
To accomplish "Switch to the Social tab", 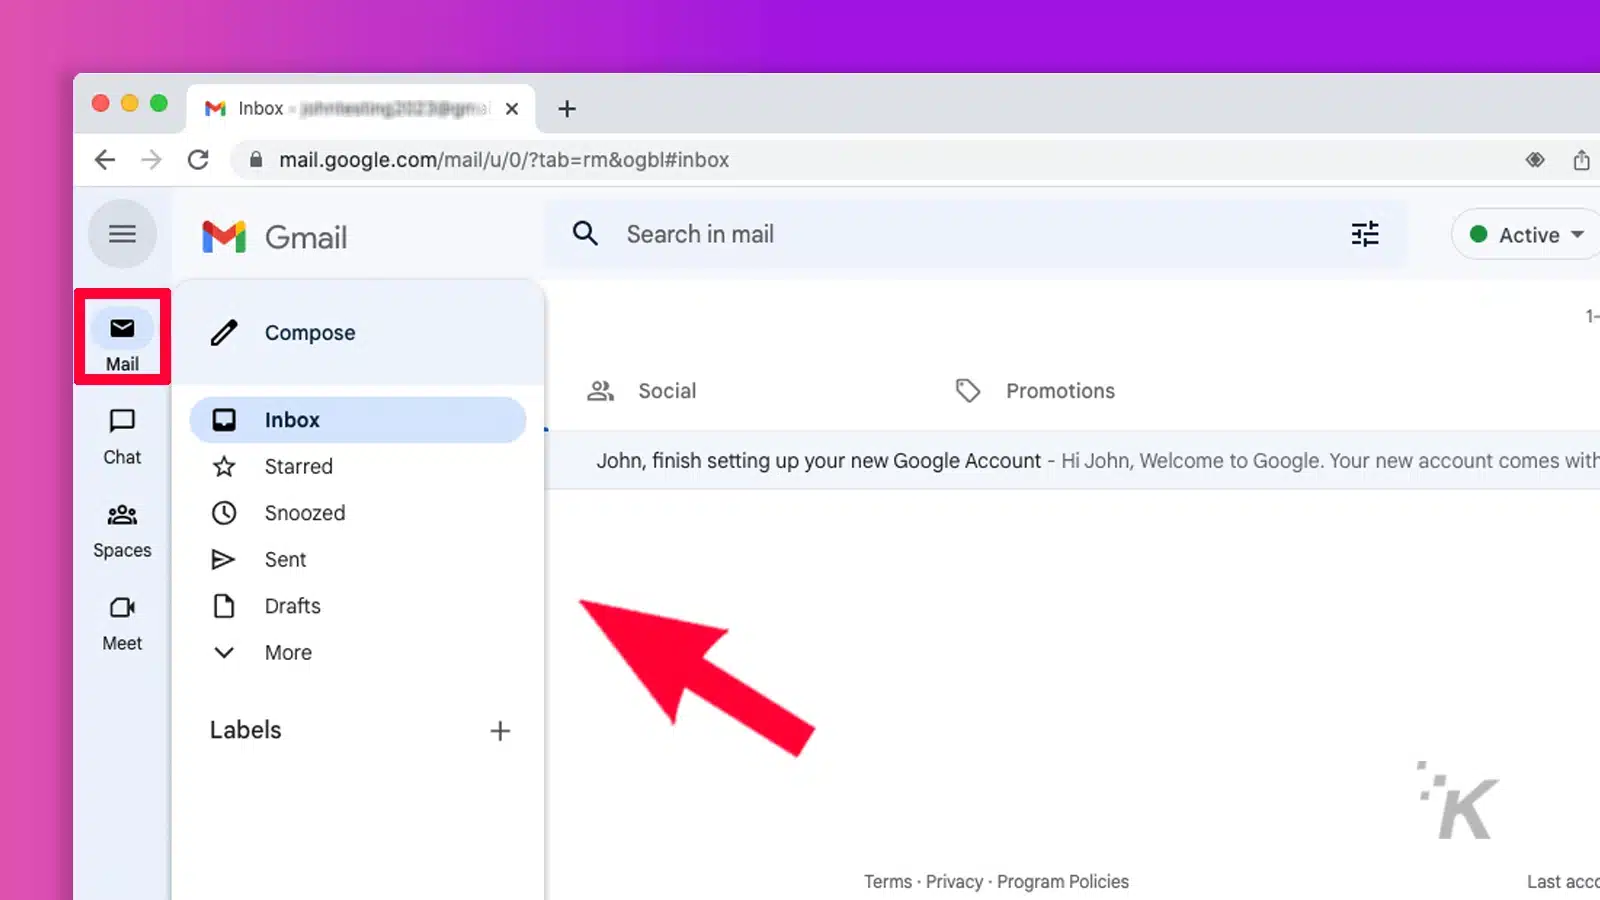I will [x=642, y=391].
